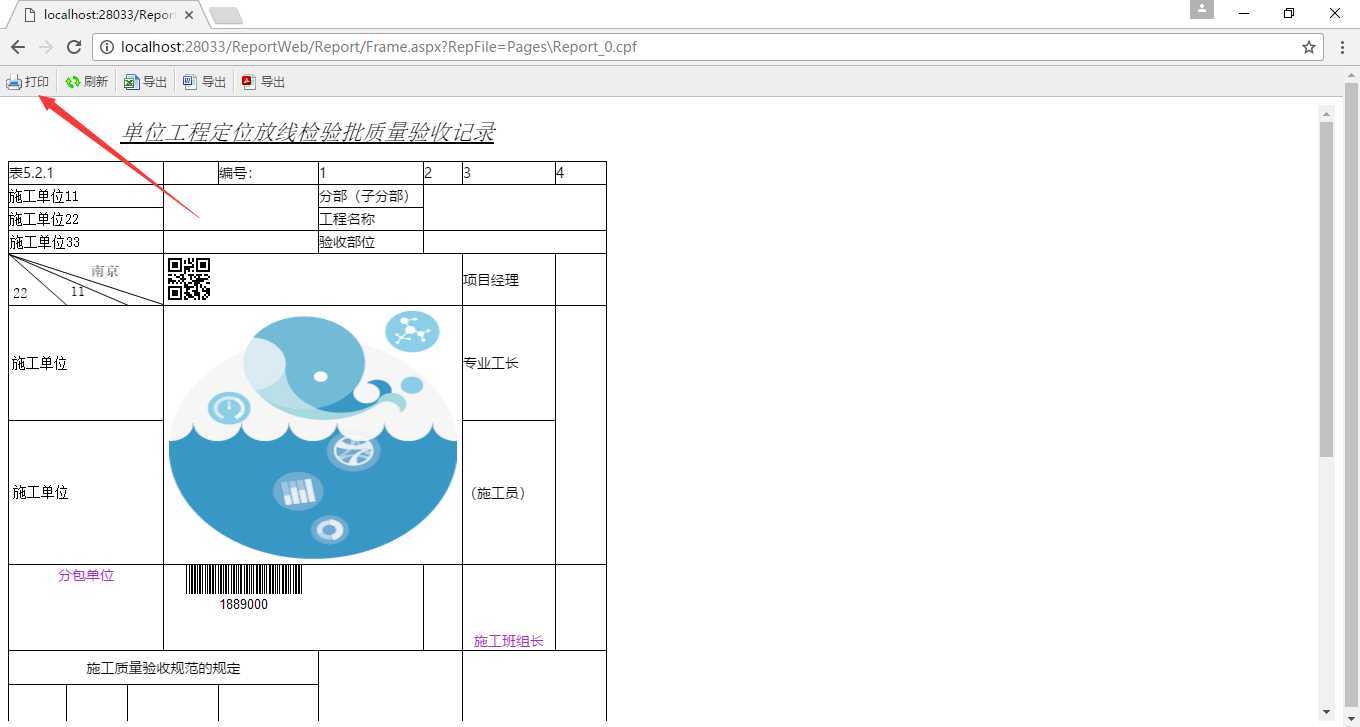Screen dimensions: 1360x727
Task: Click cell 项目经理
Action: click(509, 280)
